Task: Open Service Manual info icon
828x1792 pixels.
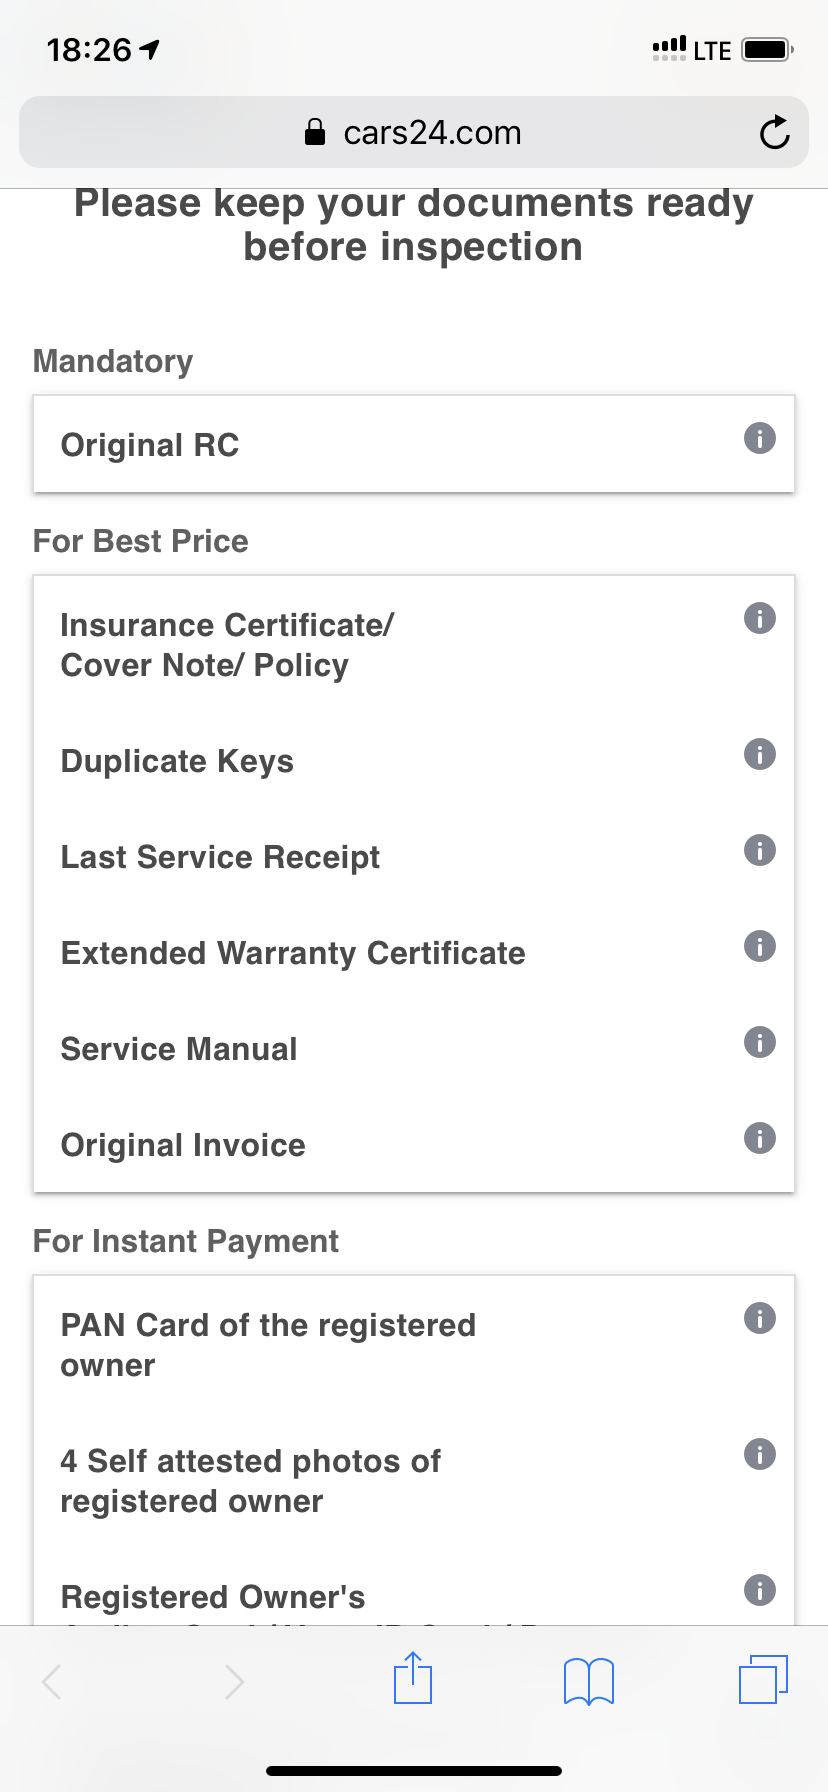Action: (x=760, y=1042)
